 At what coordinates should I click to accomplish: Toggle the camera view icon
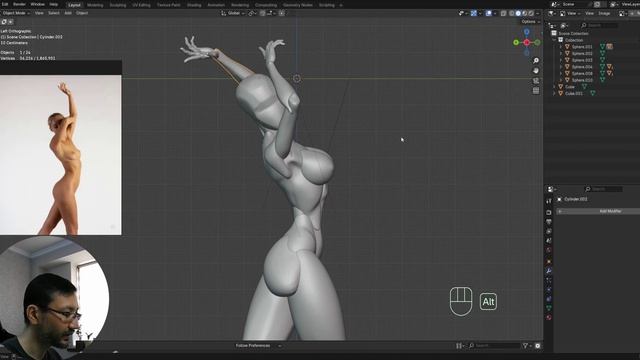536,81
